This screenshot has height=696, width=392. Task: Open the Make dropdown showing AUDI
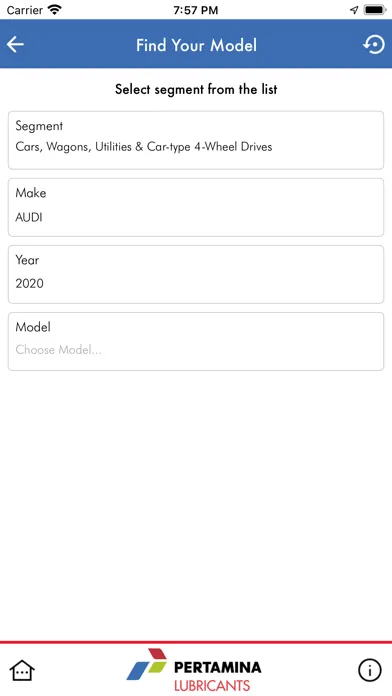pyautogui.click(x=196, y=207)
